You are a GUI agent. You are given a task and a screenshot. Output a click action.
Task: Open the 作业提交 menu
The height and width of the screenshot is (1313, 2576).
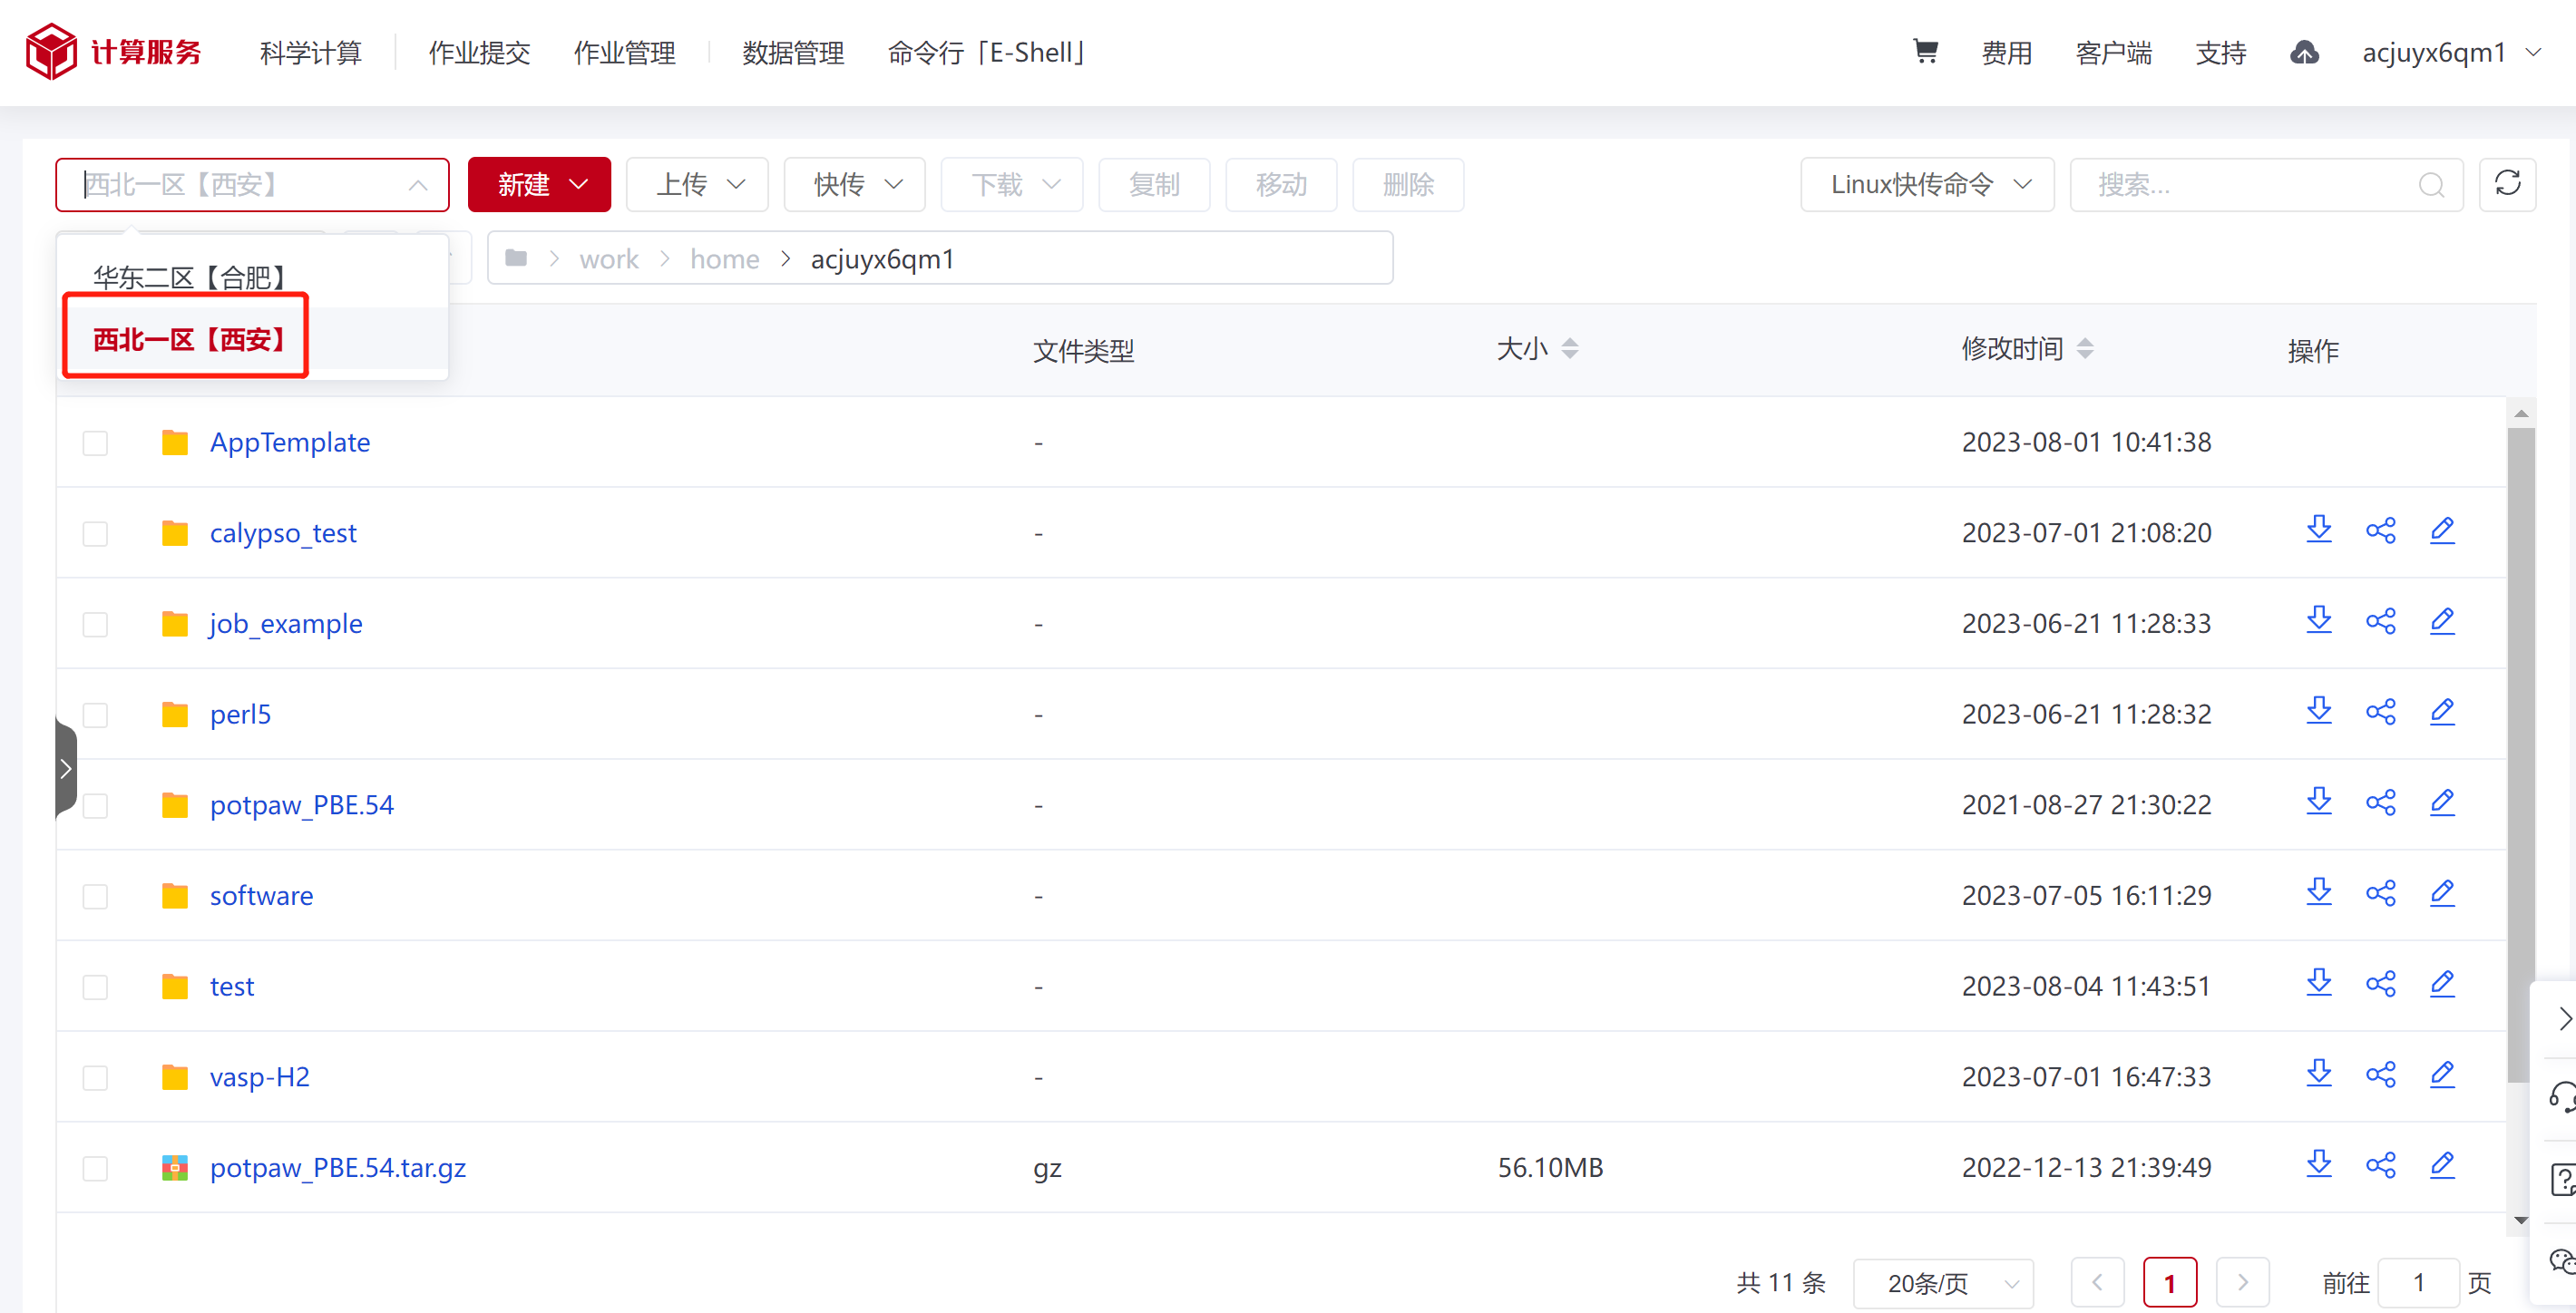point(479,52)
